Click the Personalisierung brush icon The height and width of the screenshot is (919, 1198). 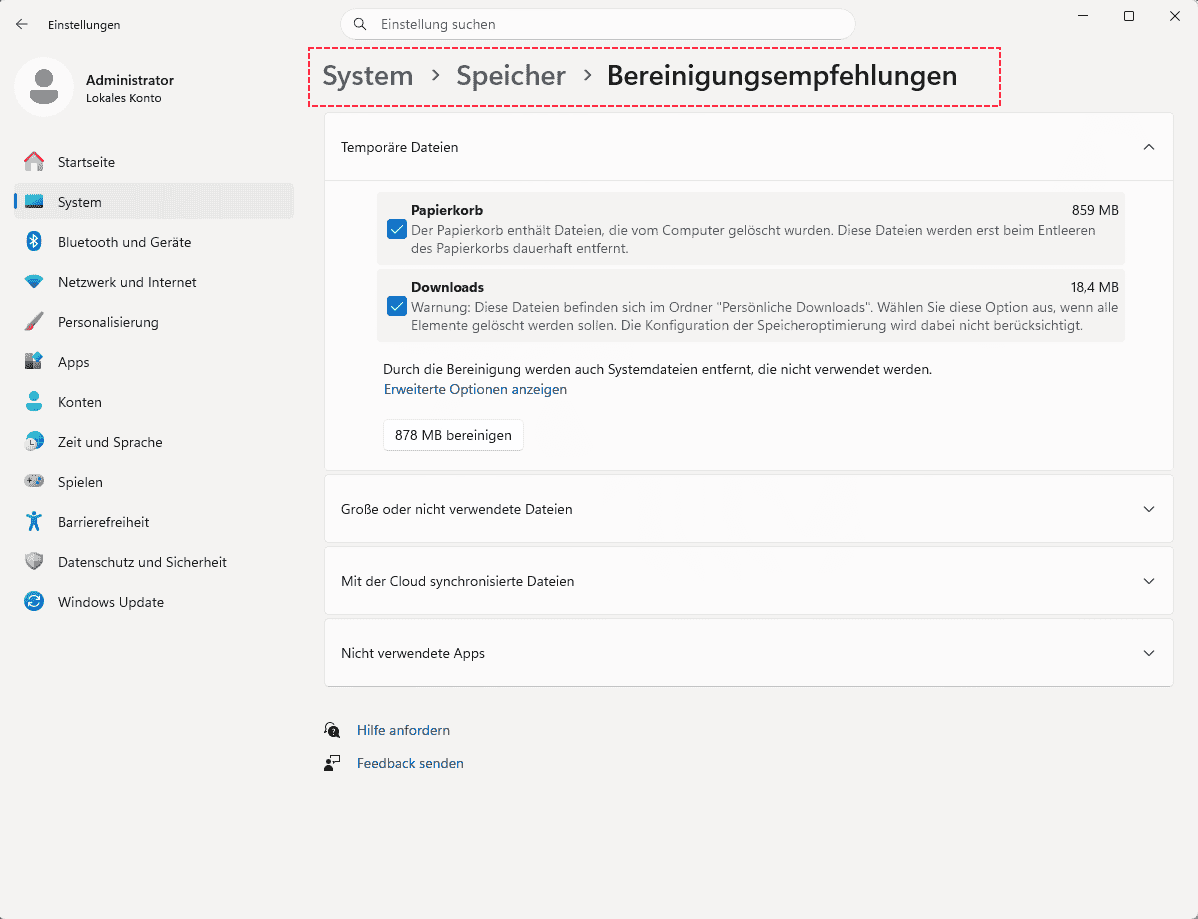tap(34, 322)
